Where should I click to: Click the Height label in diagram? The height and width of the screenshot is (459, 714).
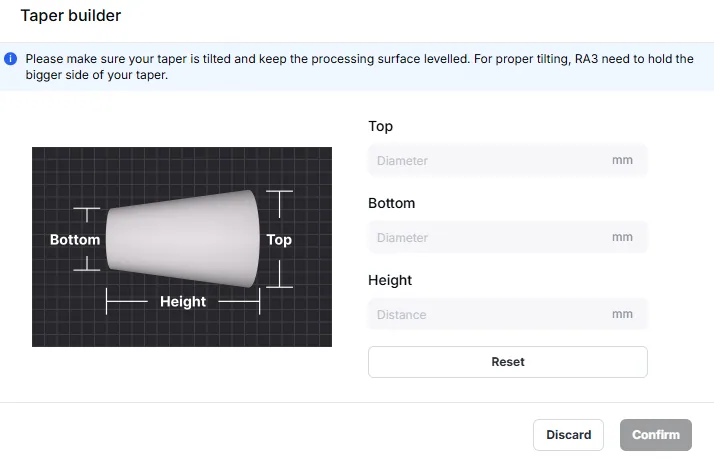pyautogui.click(x=183, y=301)
